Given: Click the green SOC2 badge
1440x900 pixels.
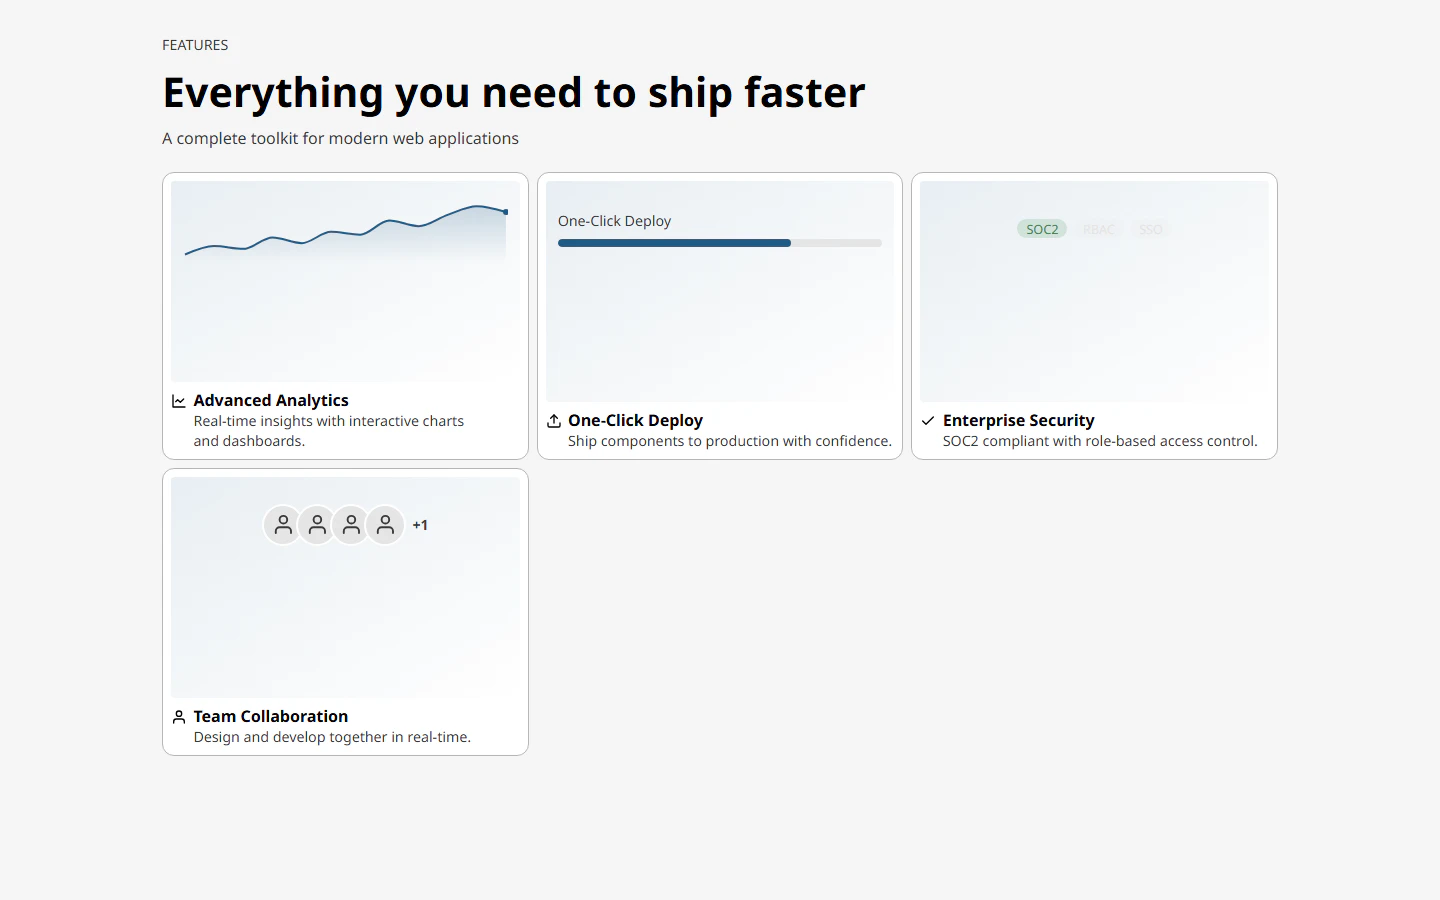Looking at the screenshot, I should [x=1042, y=229].
